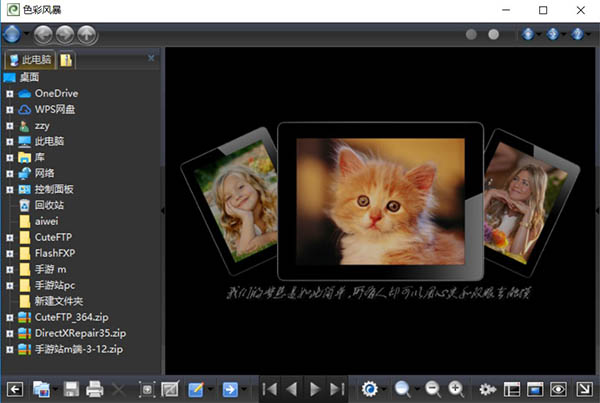Click the magnifier zoom icon
This screenshot has height=403, width=600.
pos(403,389)
